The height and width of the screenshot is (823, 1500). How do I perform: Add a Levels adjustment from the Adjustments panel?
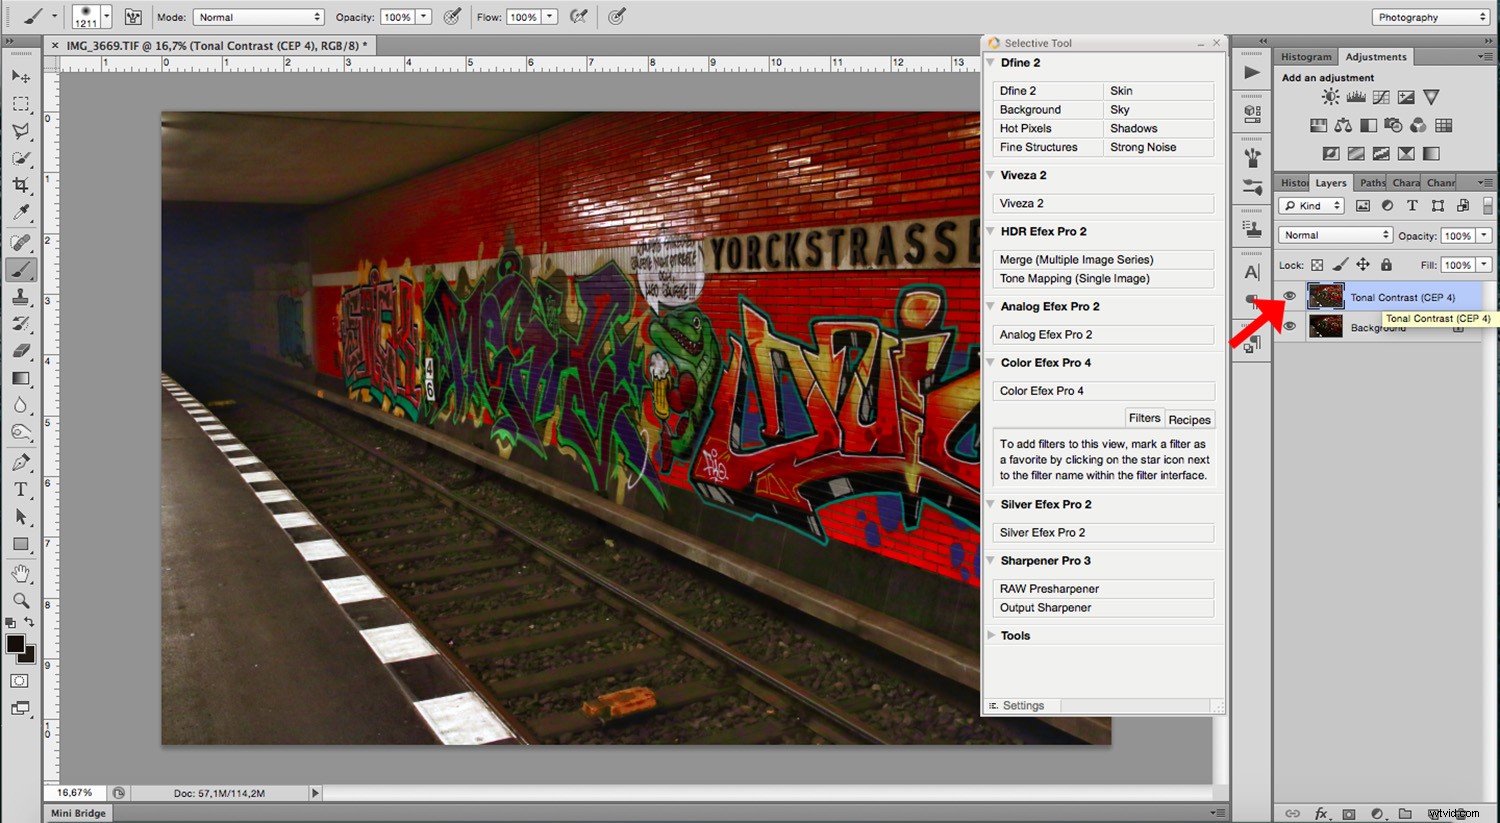pyautogui.click(x=1356, y=97)
